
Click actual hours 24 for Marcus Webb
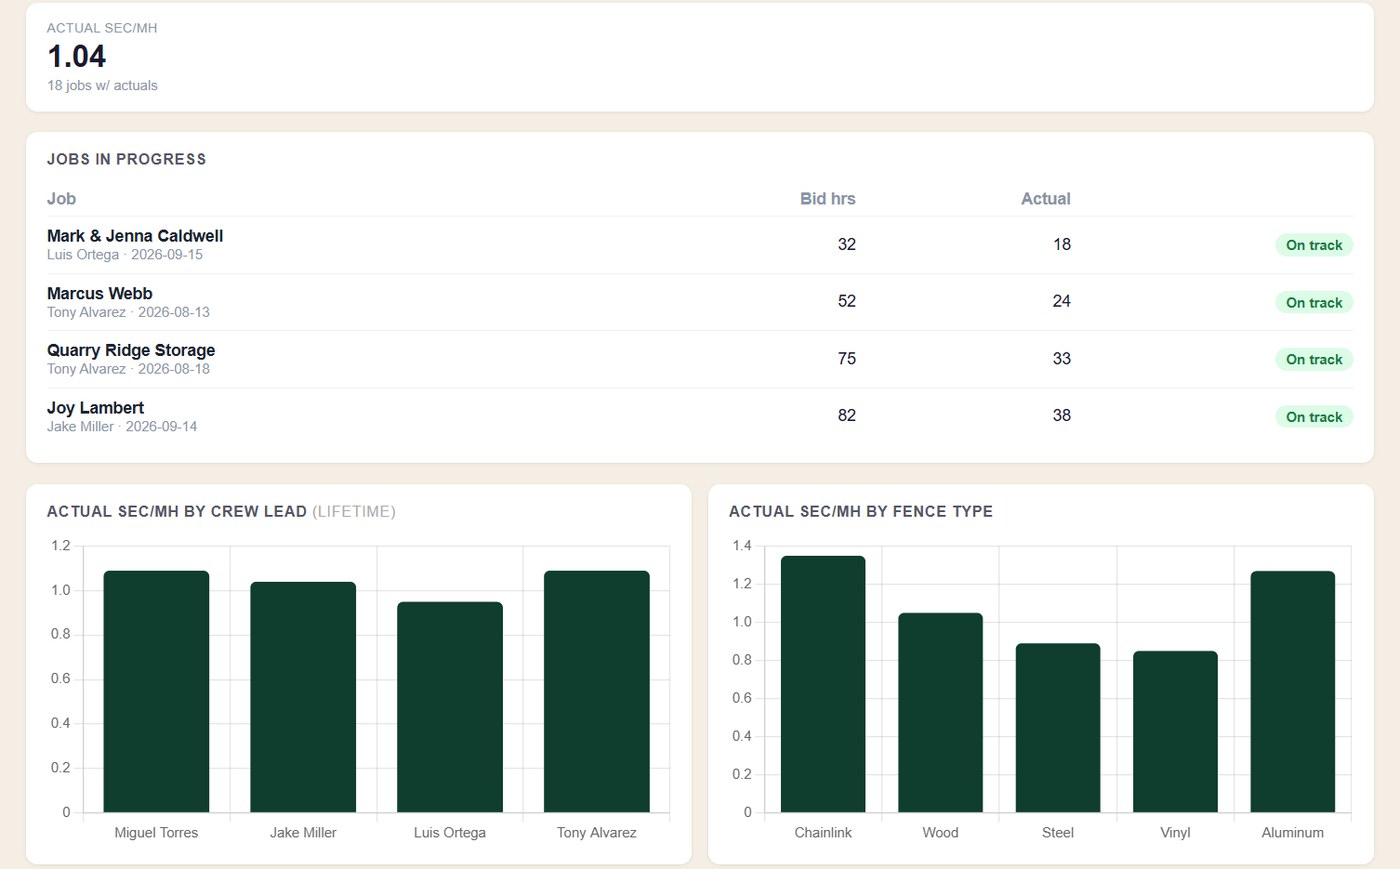click(x=1062, y=301)
